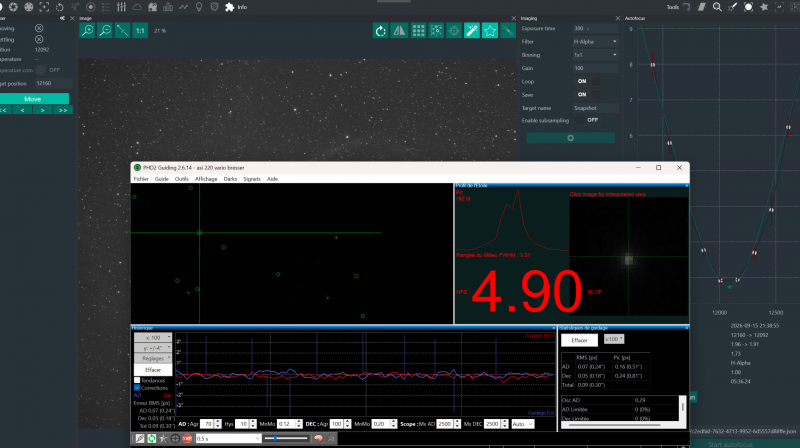800x448 pixels.
Task: Click the magnifier icon in Tools bar
Action: 717,7
